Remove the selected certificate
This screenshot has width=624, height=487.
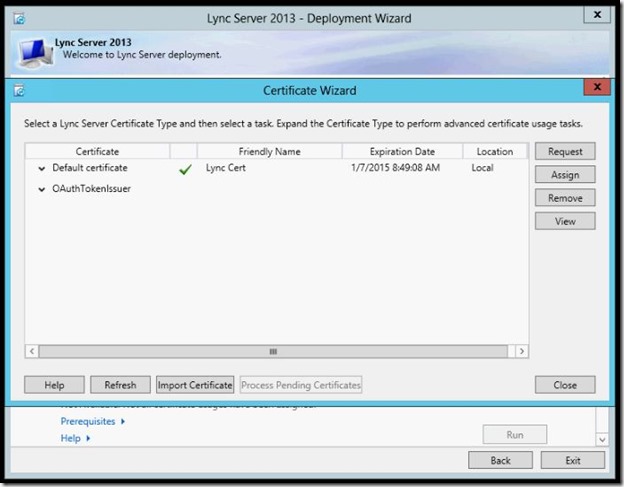565,198
